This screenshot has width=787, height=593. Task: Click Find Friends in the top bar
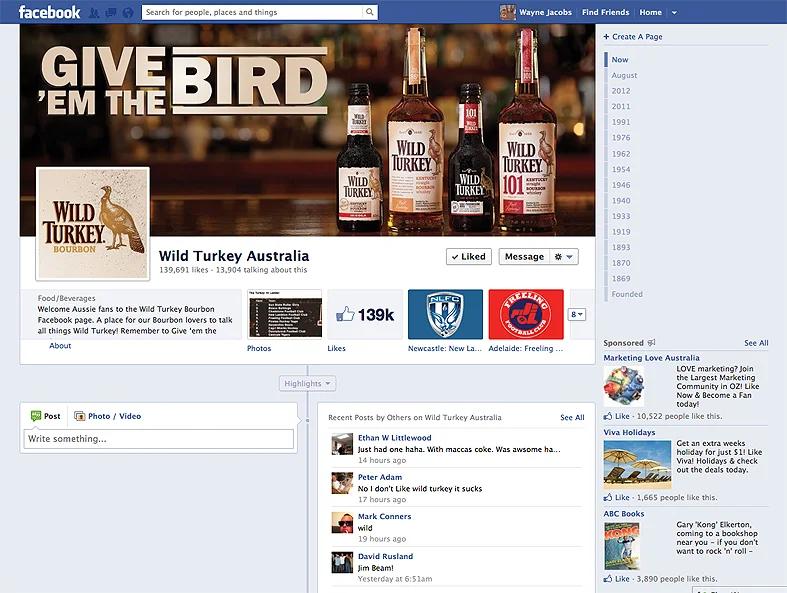click(605, 12)
